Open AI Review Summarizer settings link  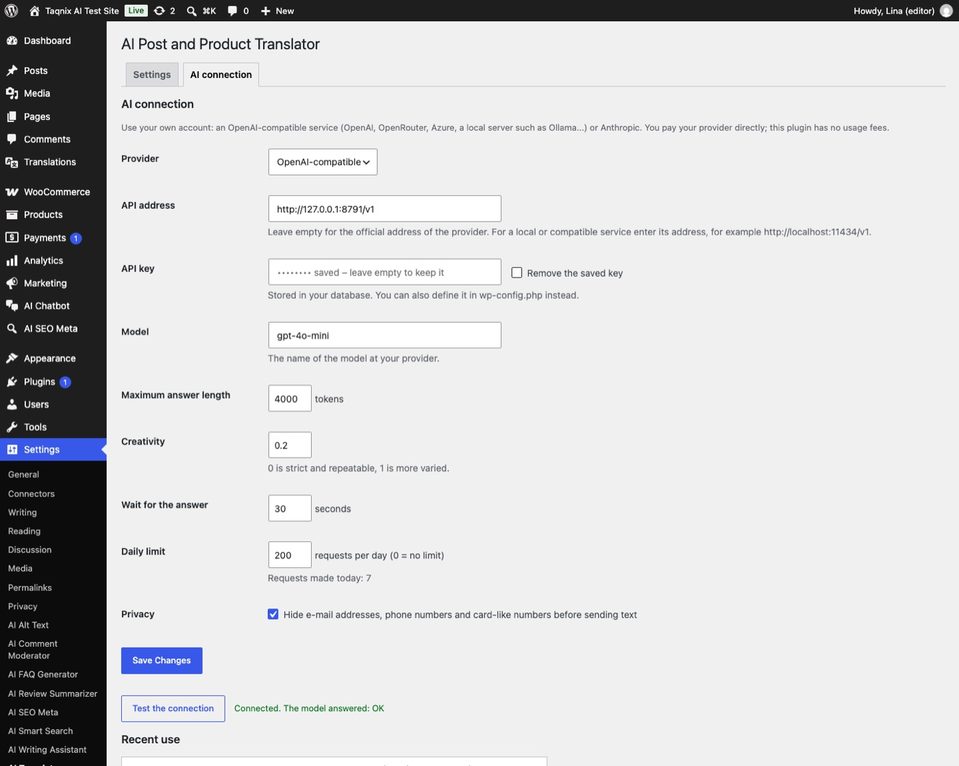pyautogui.click(x=53, y=693)
